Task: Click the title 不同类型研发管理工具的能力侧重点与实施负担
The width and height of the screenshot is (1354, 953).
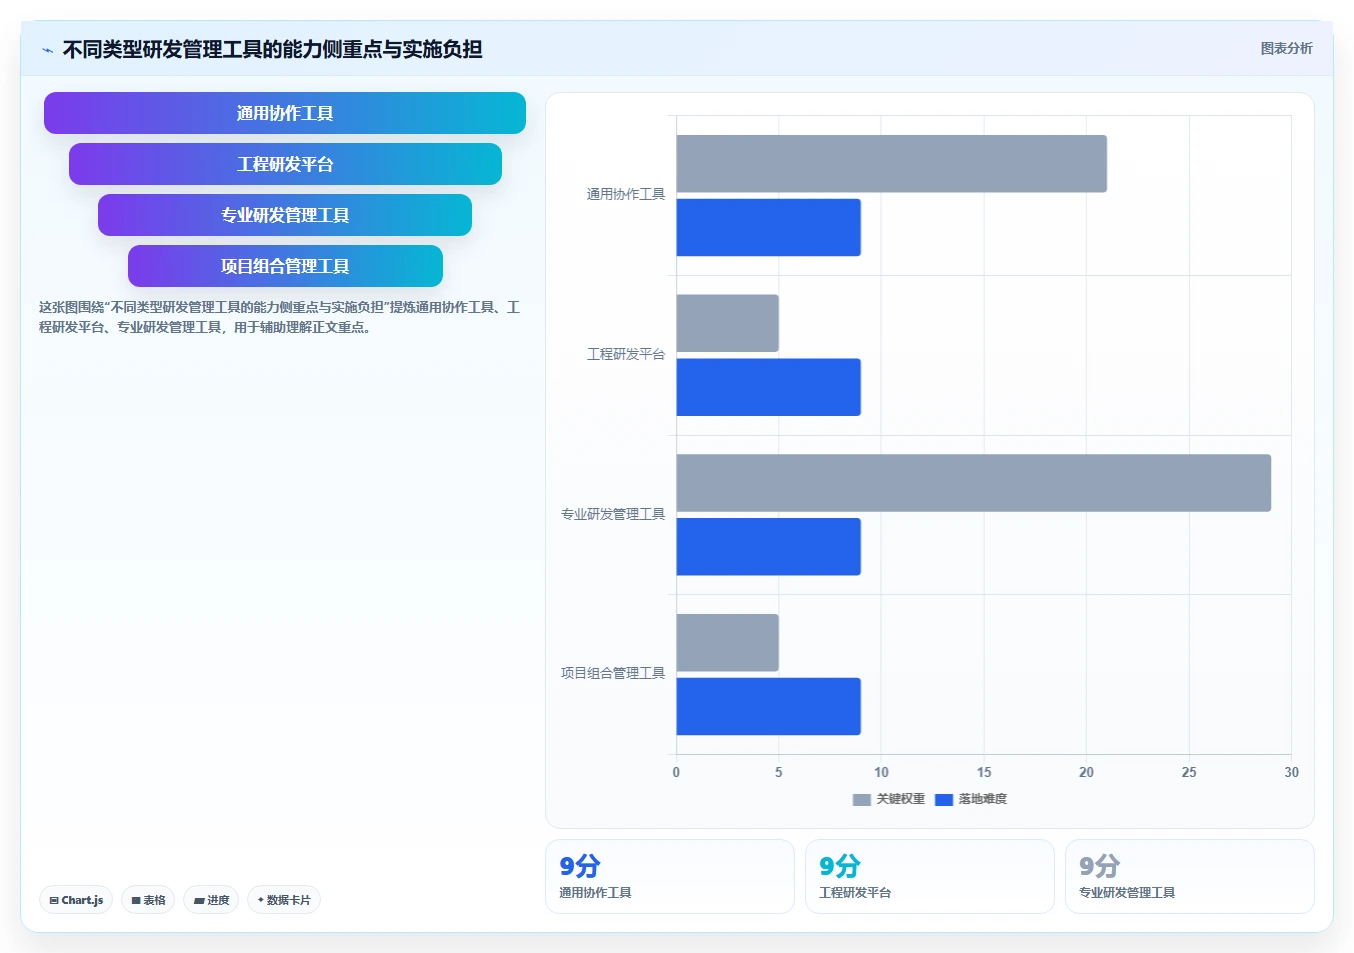Action: click(x=273, y=49)
